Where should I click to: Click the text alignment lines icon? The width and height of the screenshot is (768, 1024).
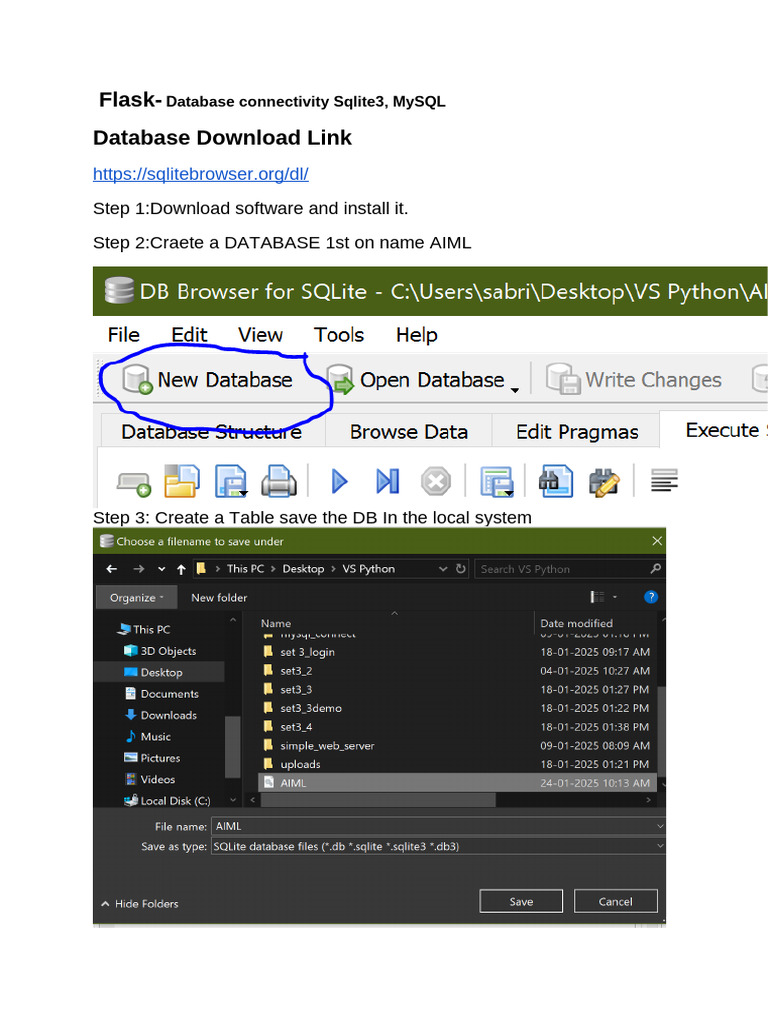coord(664,481)
